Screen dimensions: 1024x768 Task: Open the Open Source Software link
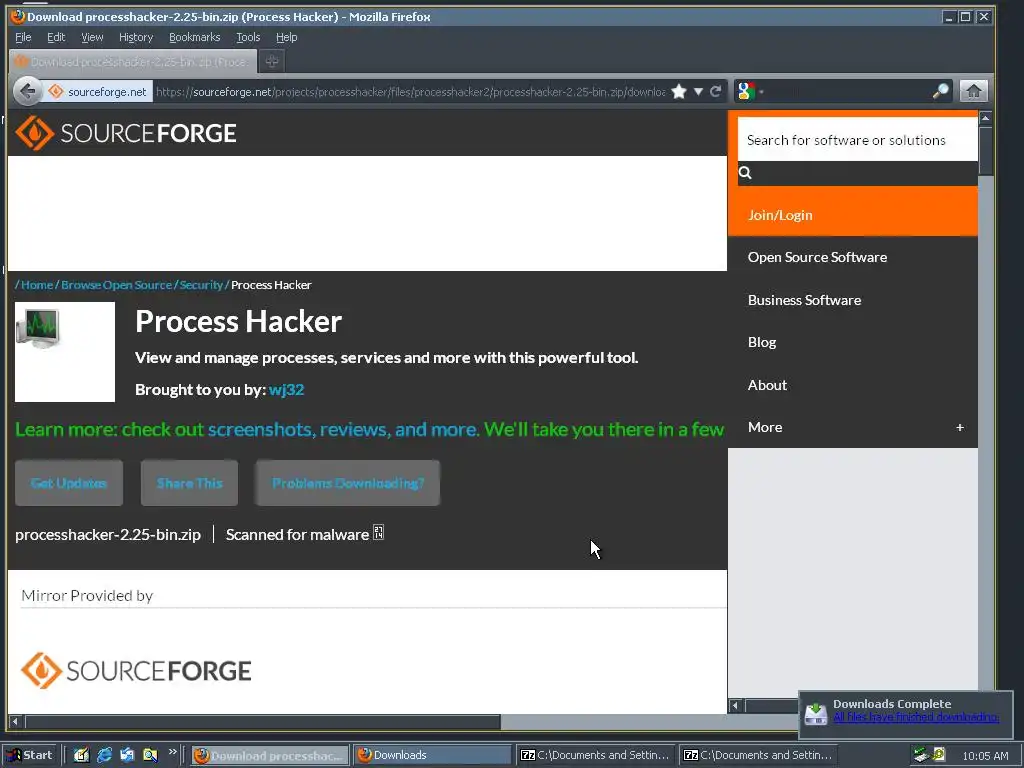(x=817, y=257)
